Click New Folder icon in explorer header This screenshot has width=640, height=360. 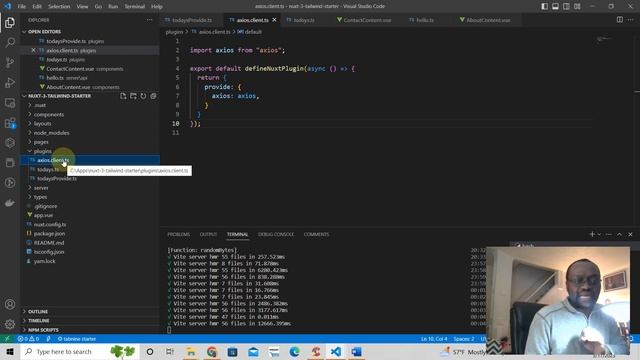(x=133, y=96)
